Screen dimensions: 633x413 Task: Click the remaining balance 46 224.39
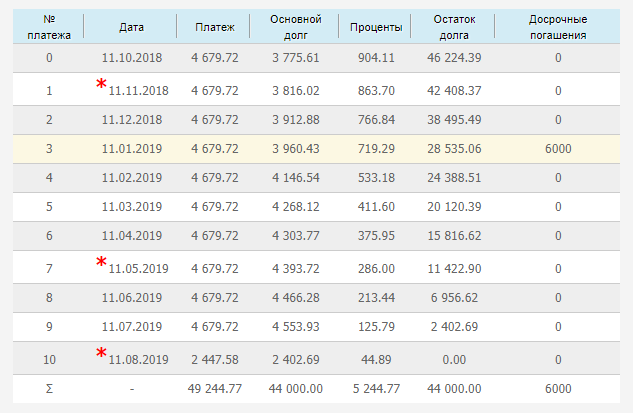(457, 59)
